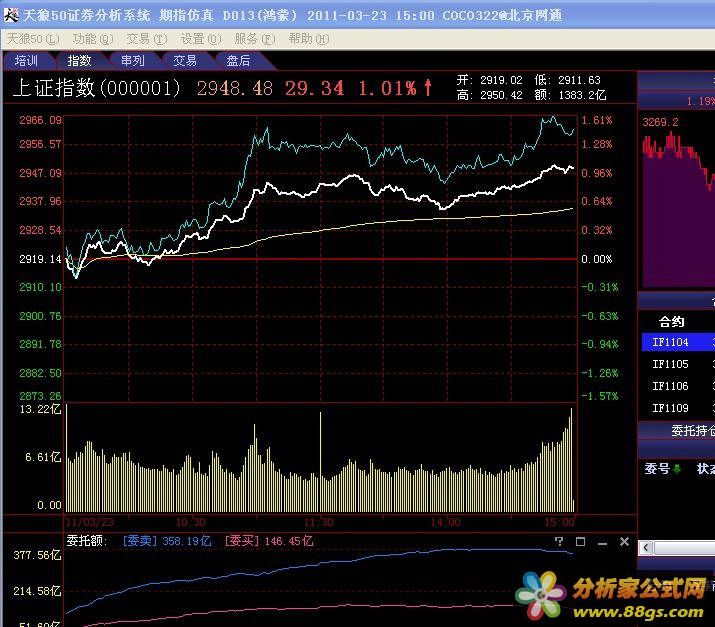Open the 天狼50(L) menu

[x=32, y=39]
